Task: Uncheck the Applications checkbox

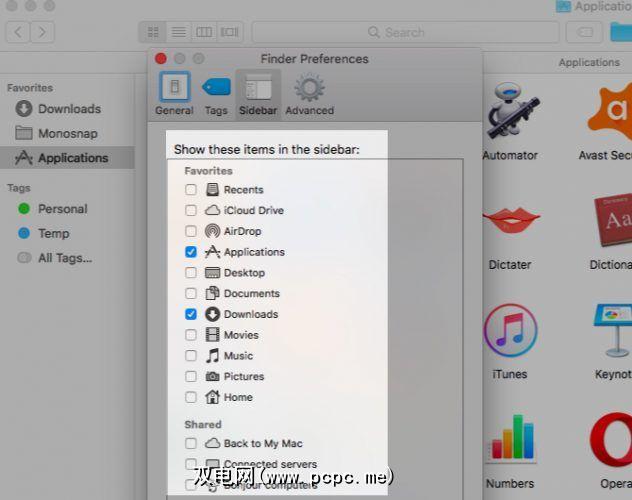Action: (x=191, y=252)
